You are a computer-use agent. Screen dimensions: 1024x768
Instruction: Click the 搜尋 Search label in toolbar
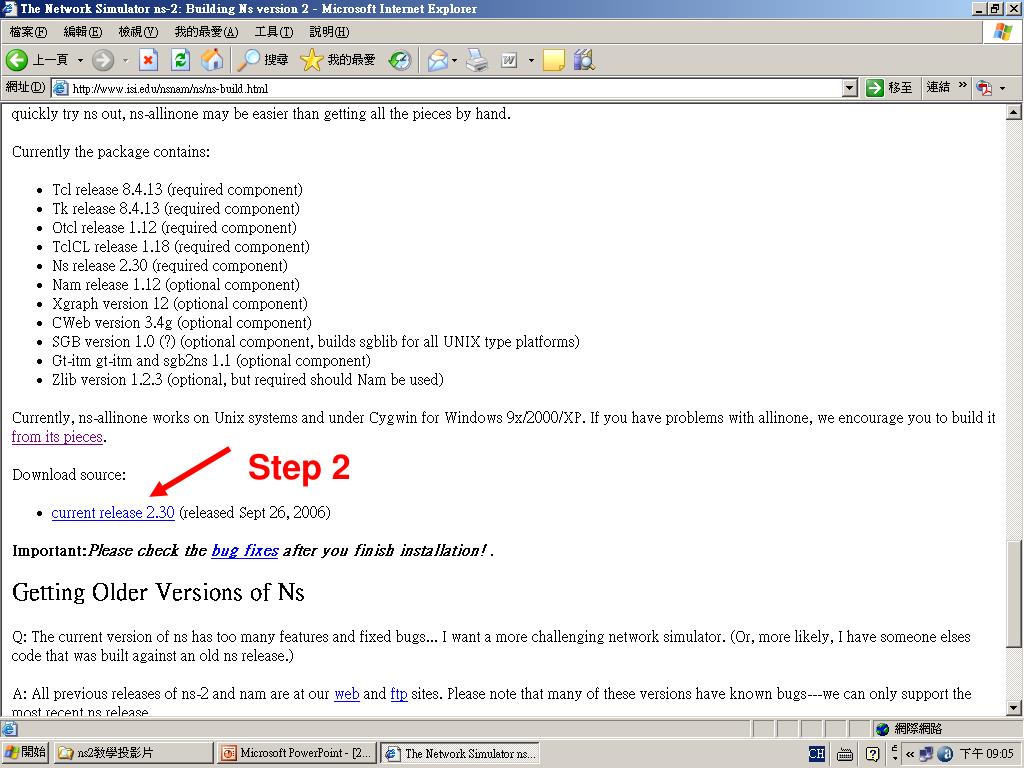[276, 60]
